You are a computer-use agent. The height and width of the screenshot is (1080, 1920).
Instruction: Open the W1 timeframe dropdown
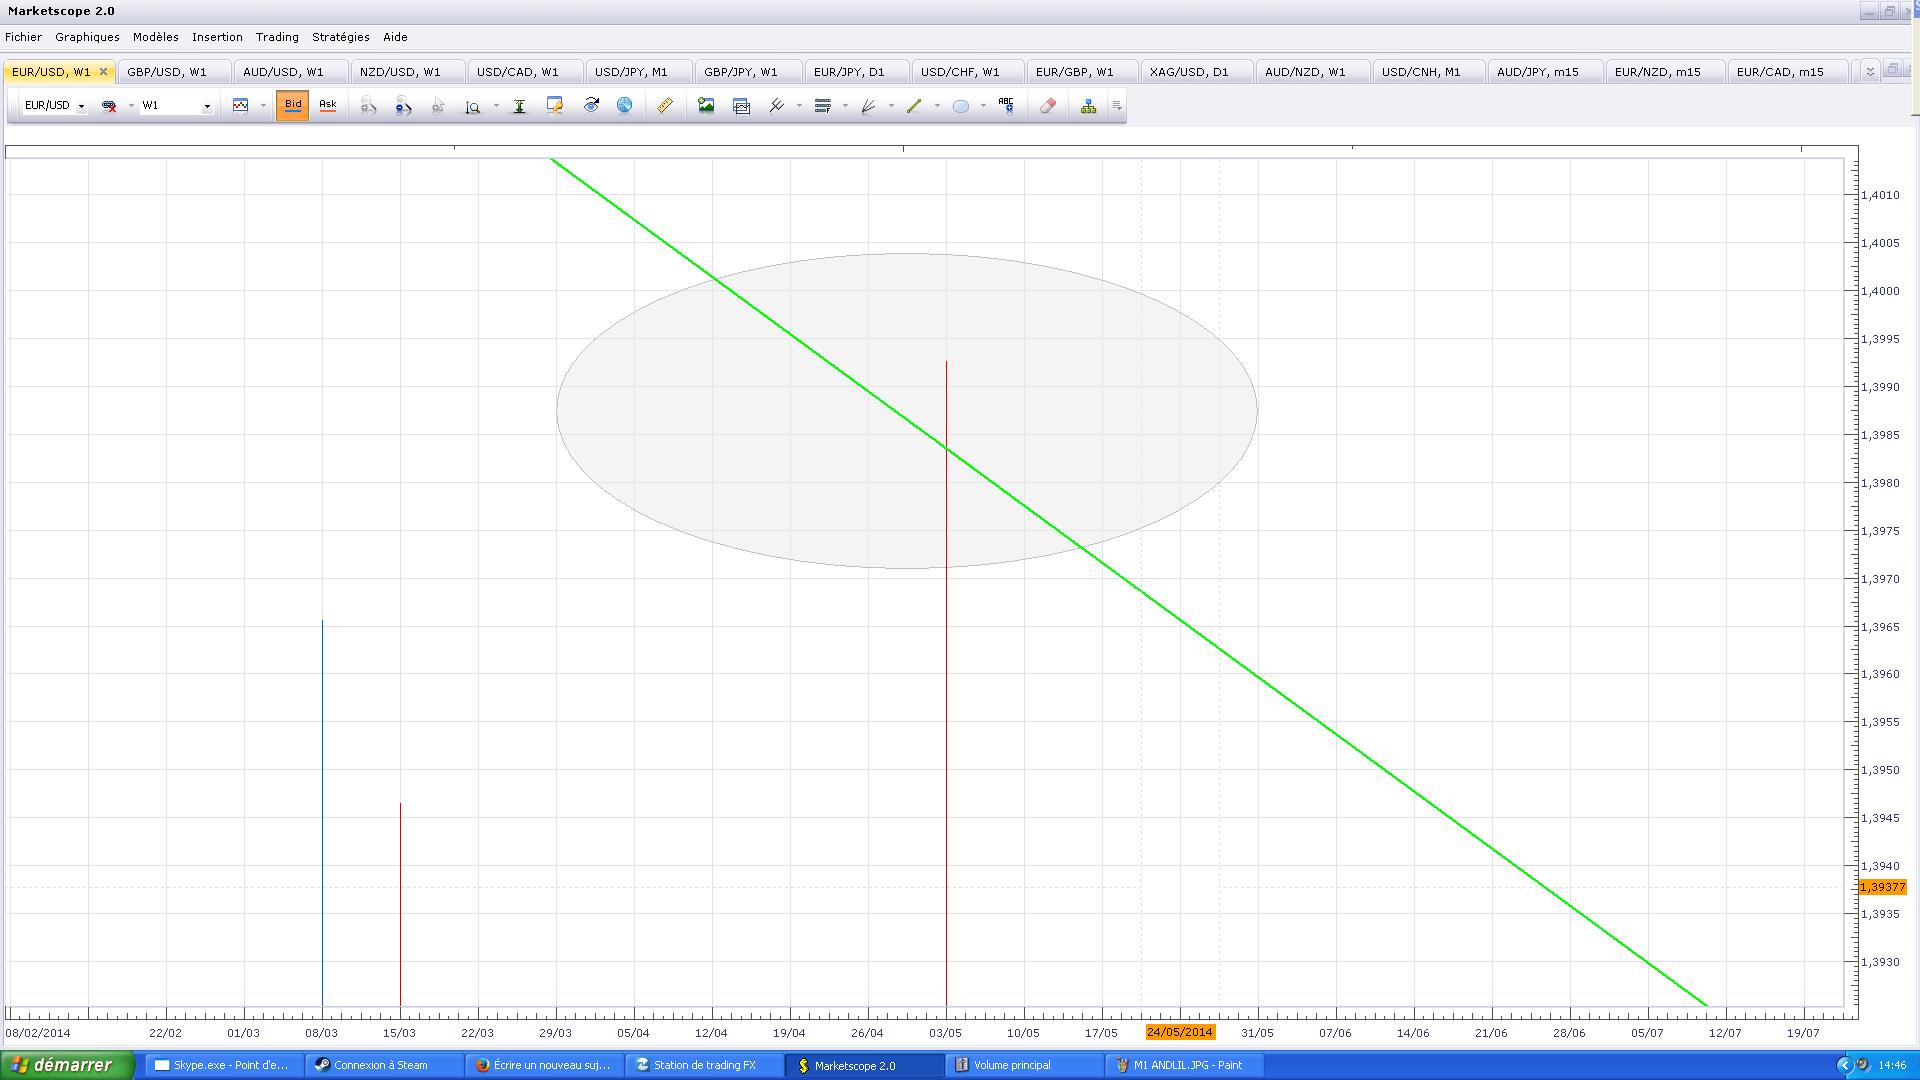click(x=207, y=106)
